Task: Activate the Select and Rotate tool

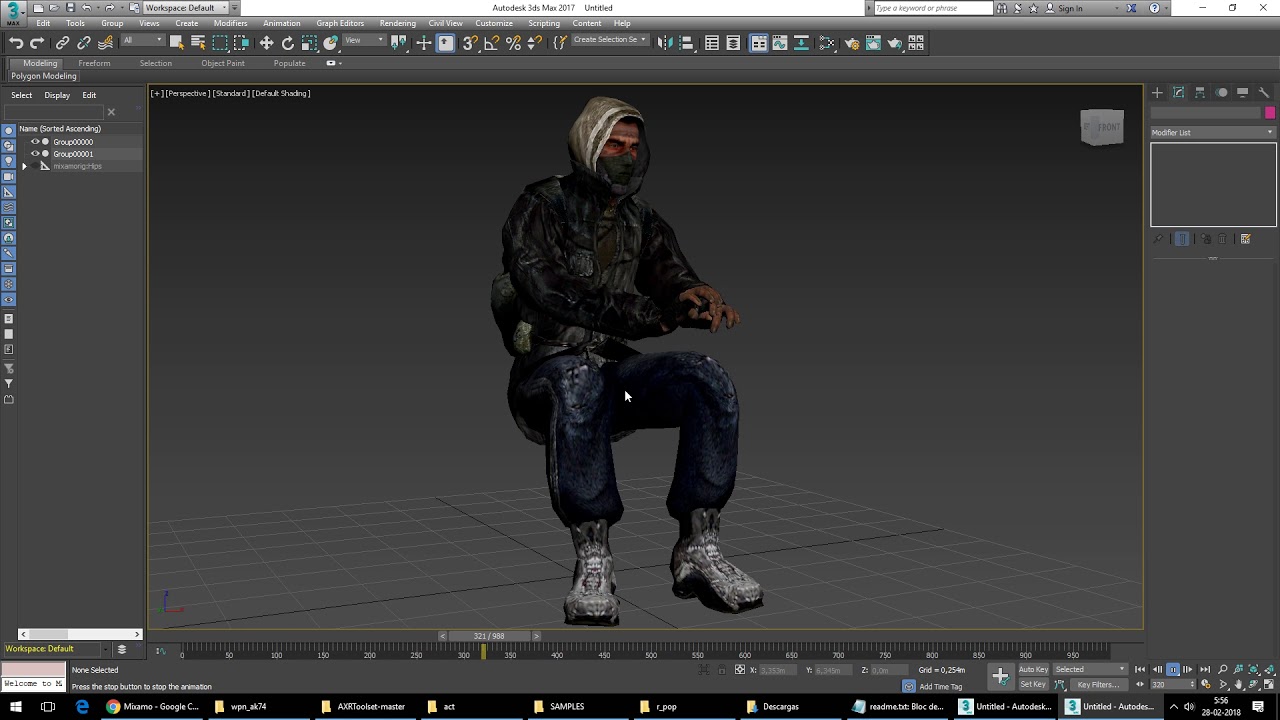Action: tap(288, 43)
